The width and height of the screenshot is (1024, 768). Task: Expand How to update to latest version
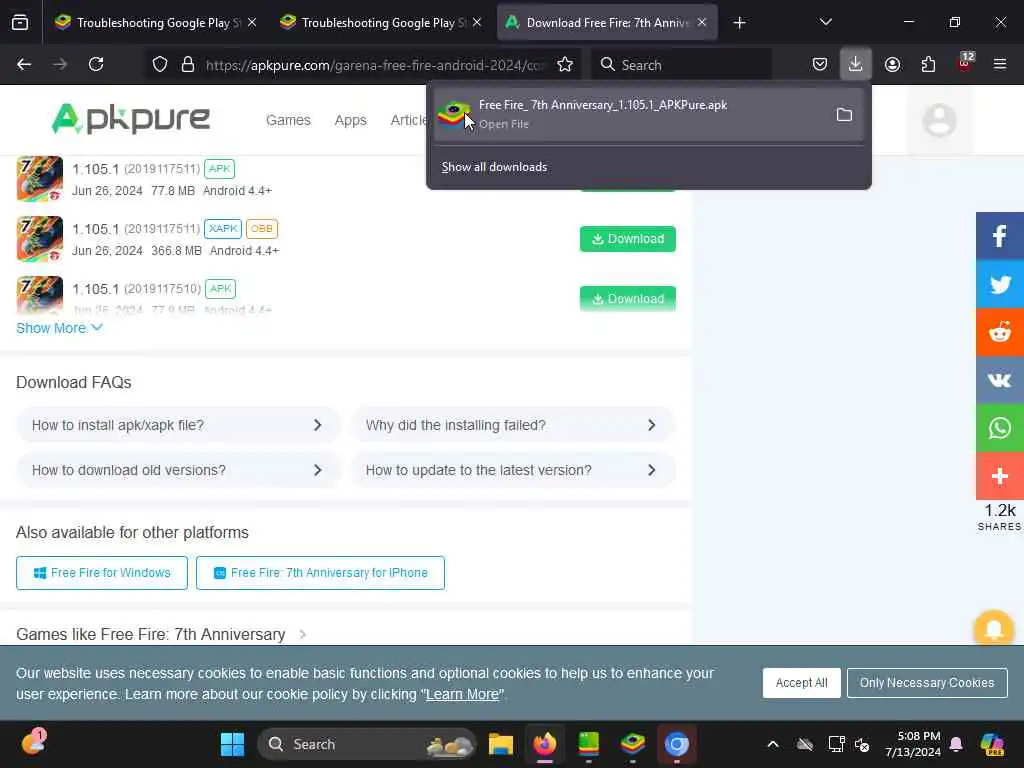point(512,470)
